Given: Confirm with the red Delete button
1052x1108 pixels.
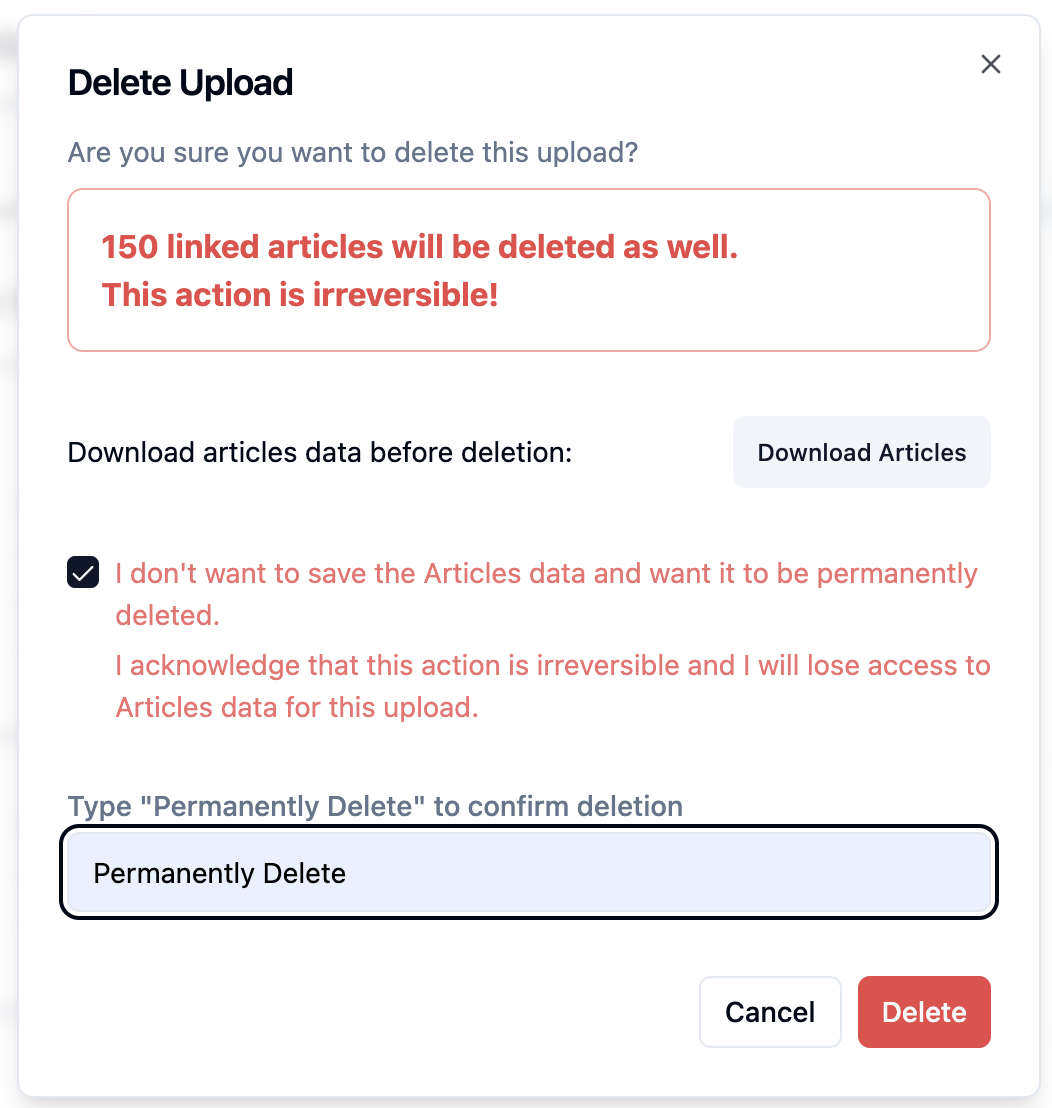Looking at the screenshot, I should (923, 1012).
